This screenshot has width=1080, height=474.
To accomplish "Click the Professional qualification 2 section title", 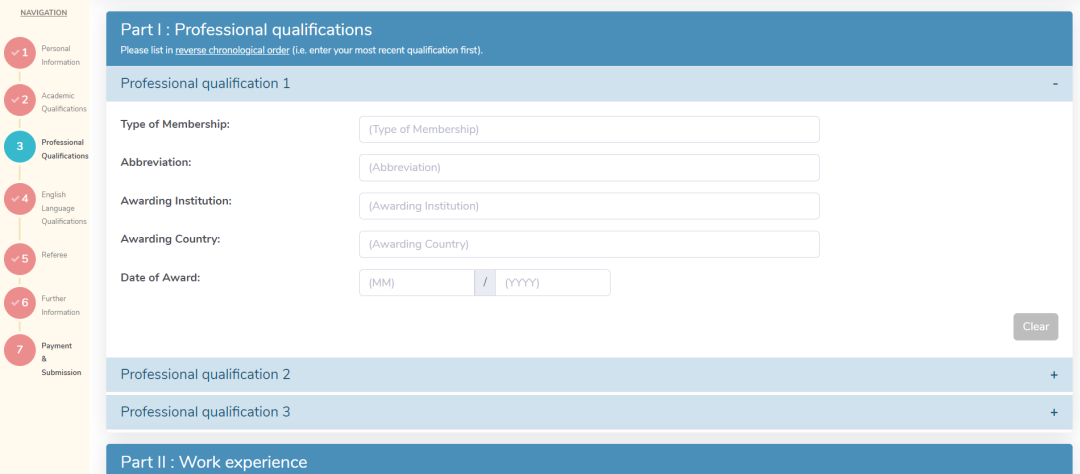I will coord(205,374).
